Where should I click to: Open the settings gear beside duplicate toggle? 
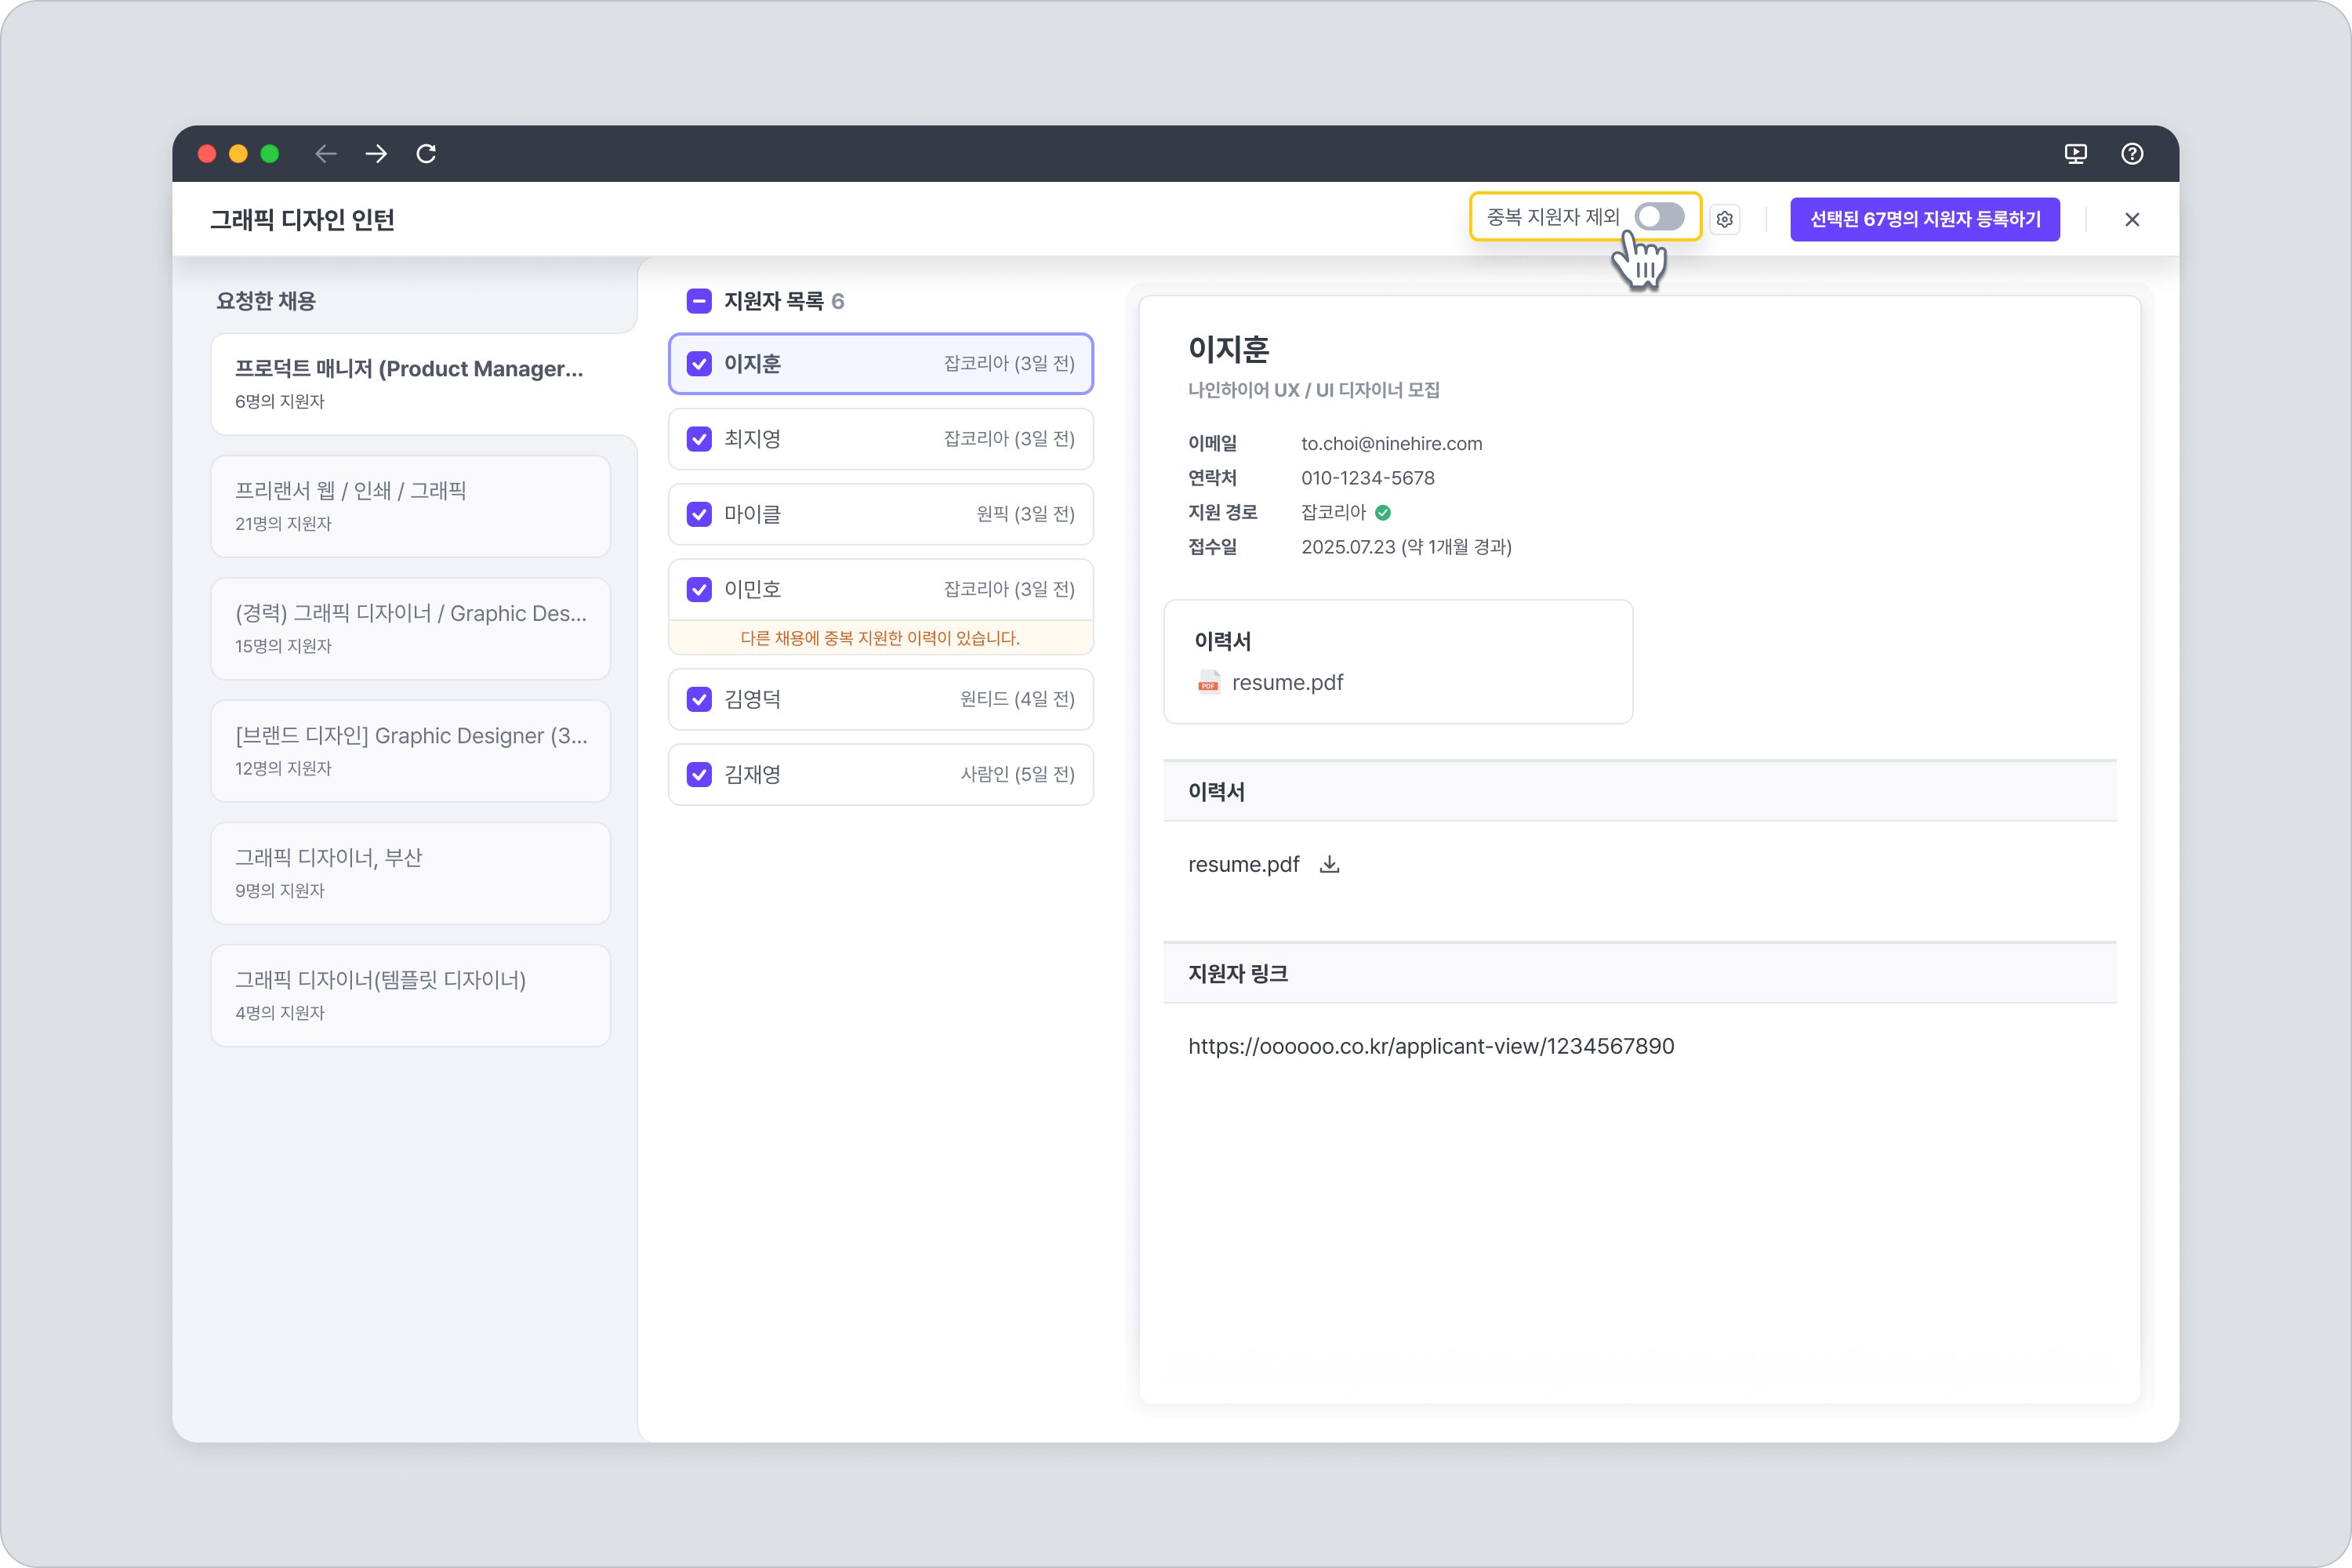tap(1724, 219)
